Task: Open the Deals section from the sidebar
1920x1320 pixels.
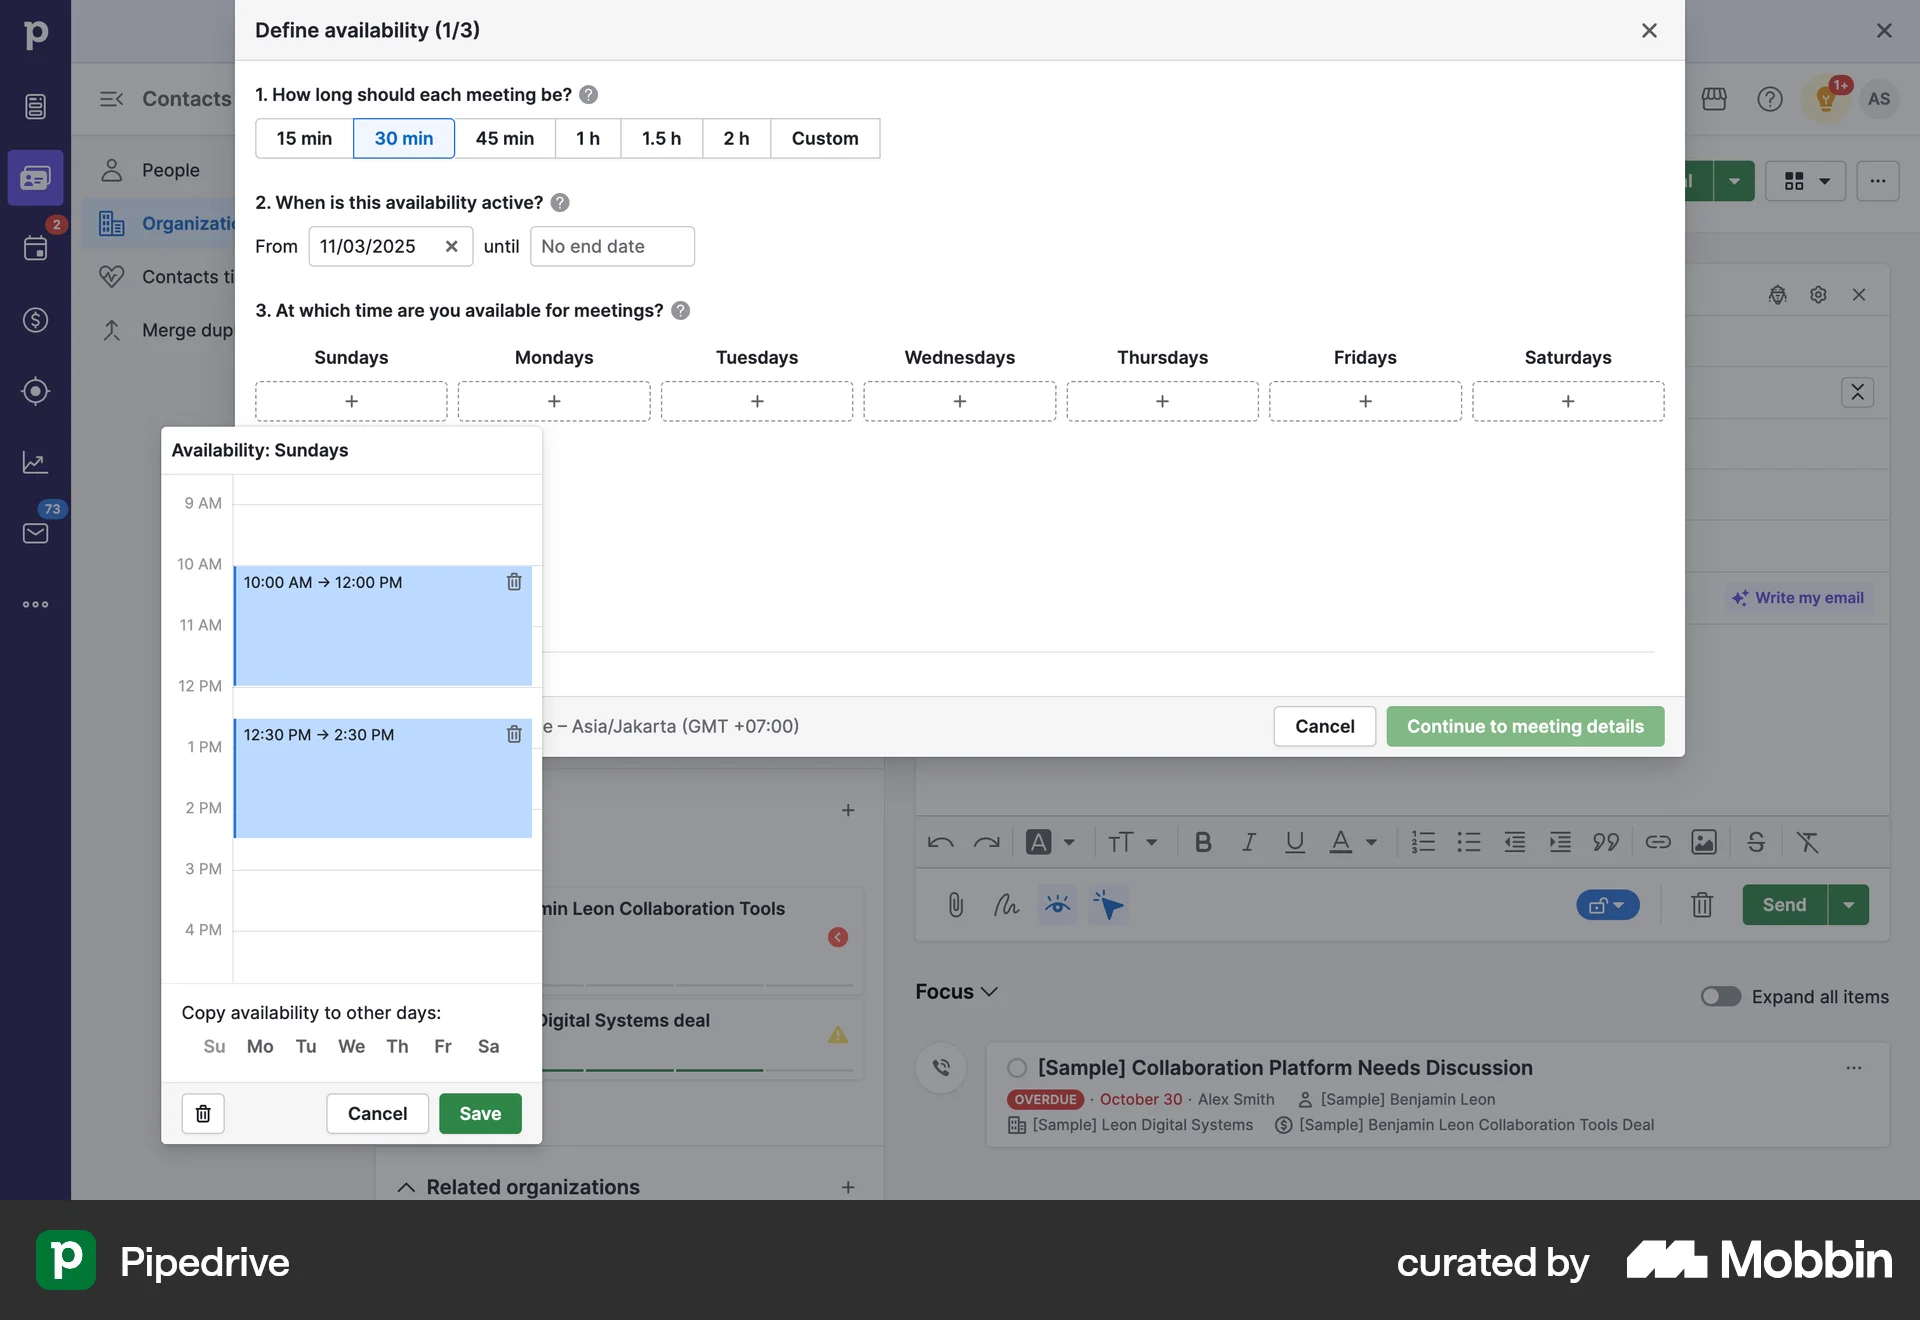Action: (36, 320)
